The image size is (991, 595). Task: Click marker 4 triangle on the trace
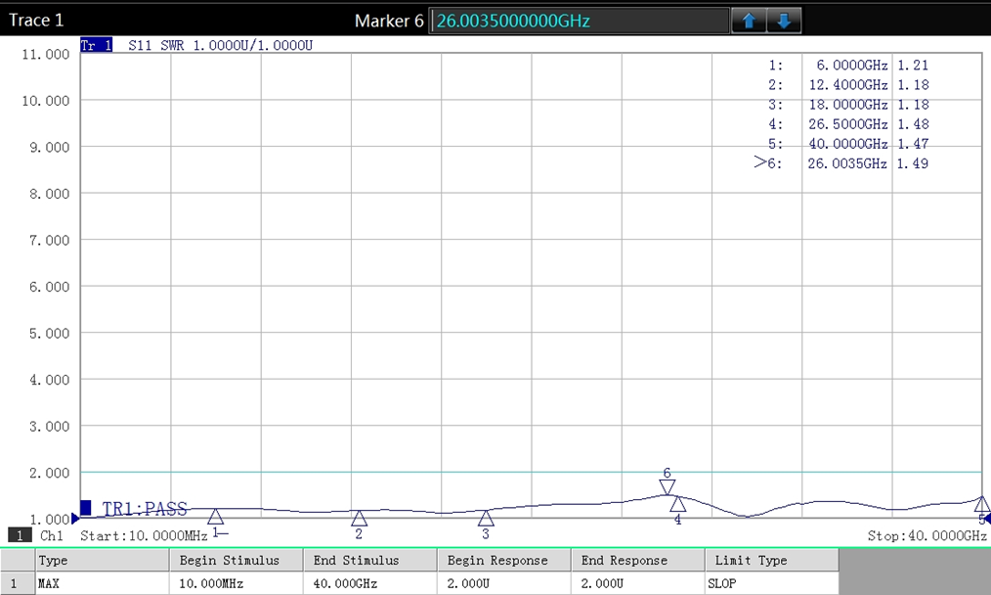pyautogui.click(x=678, y=504)
